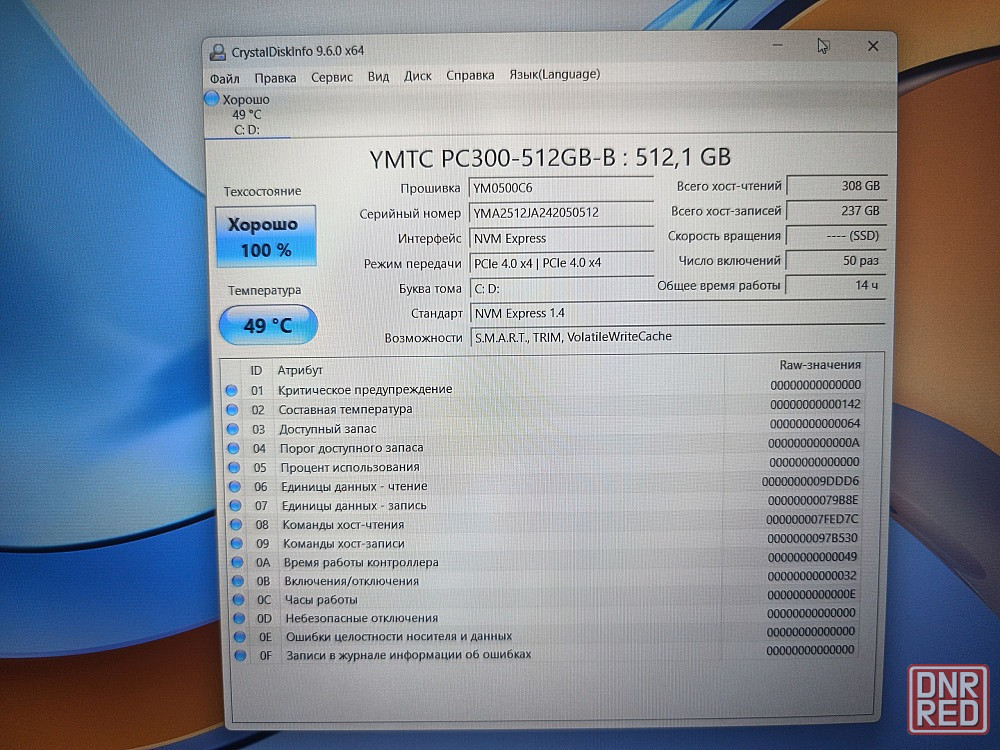Screen dimensions: 1000x750
Task: Select the Единицы данных - чтение attribute text
Action: pyautogui.click(x=355, y=487)
